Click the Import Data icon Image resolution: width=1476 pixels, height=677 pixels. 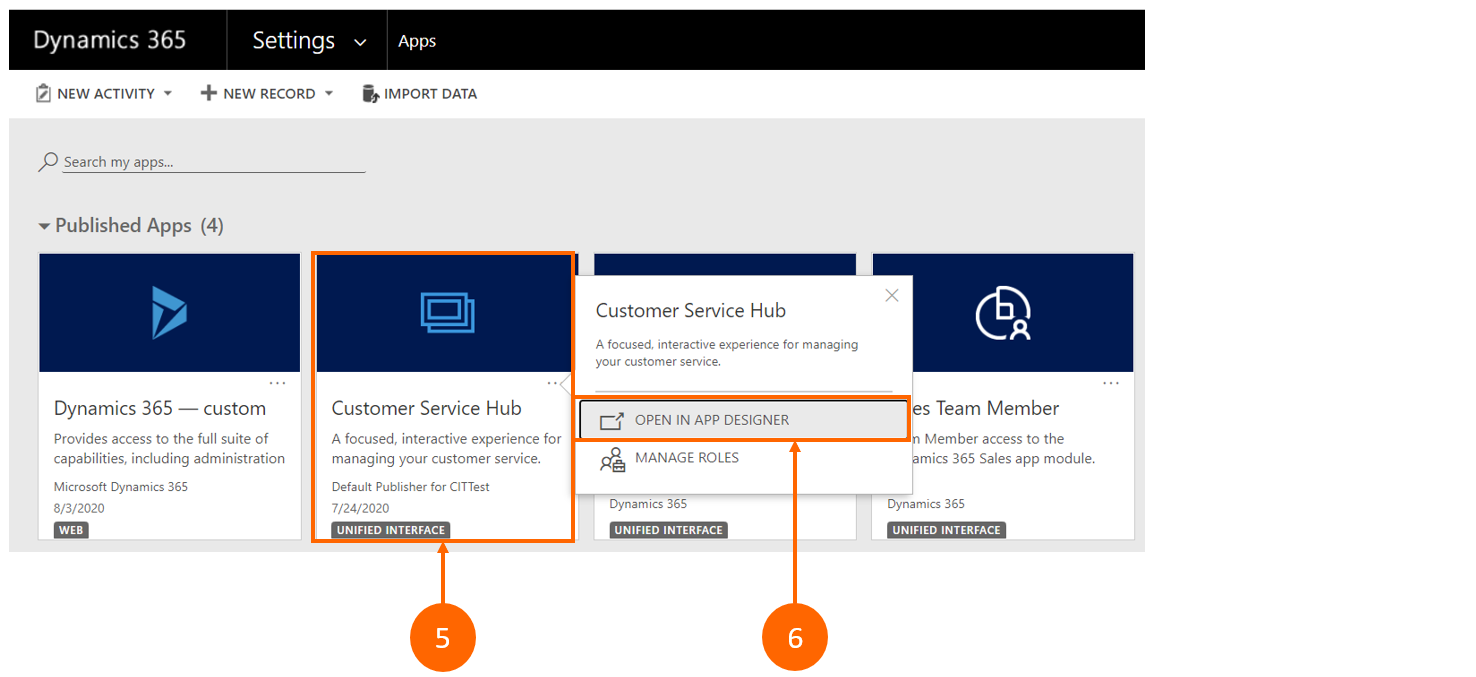tap(370, 93)
